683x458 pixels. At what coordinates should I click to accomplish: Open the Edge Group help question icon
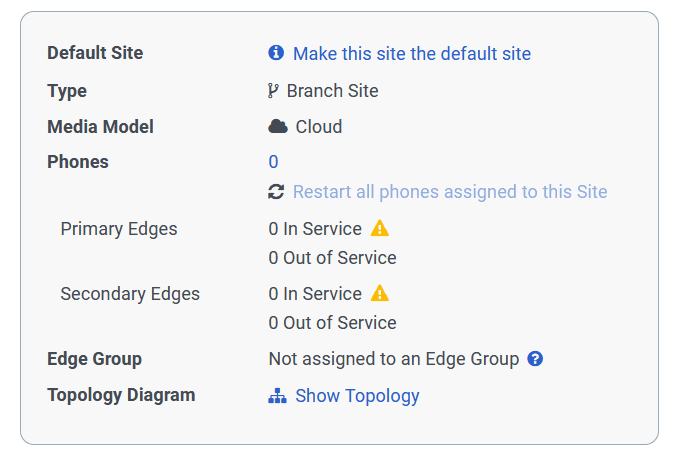535,359
